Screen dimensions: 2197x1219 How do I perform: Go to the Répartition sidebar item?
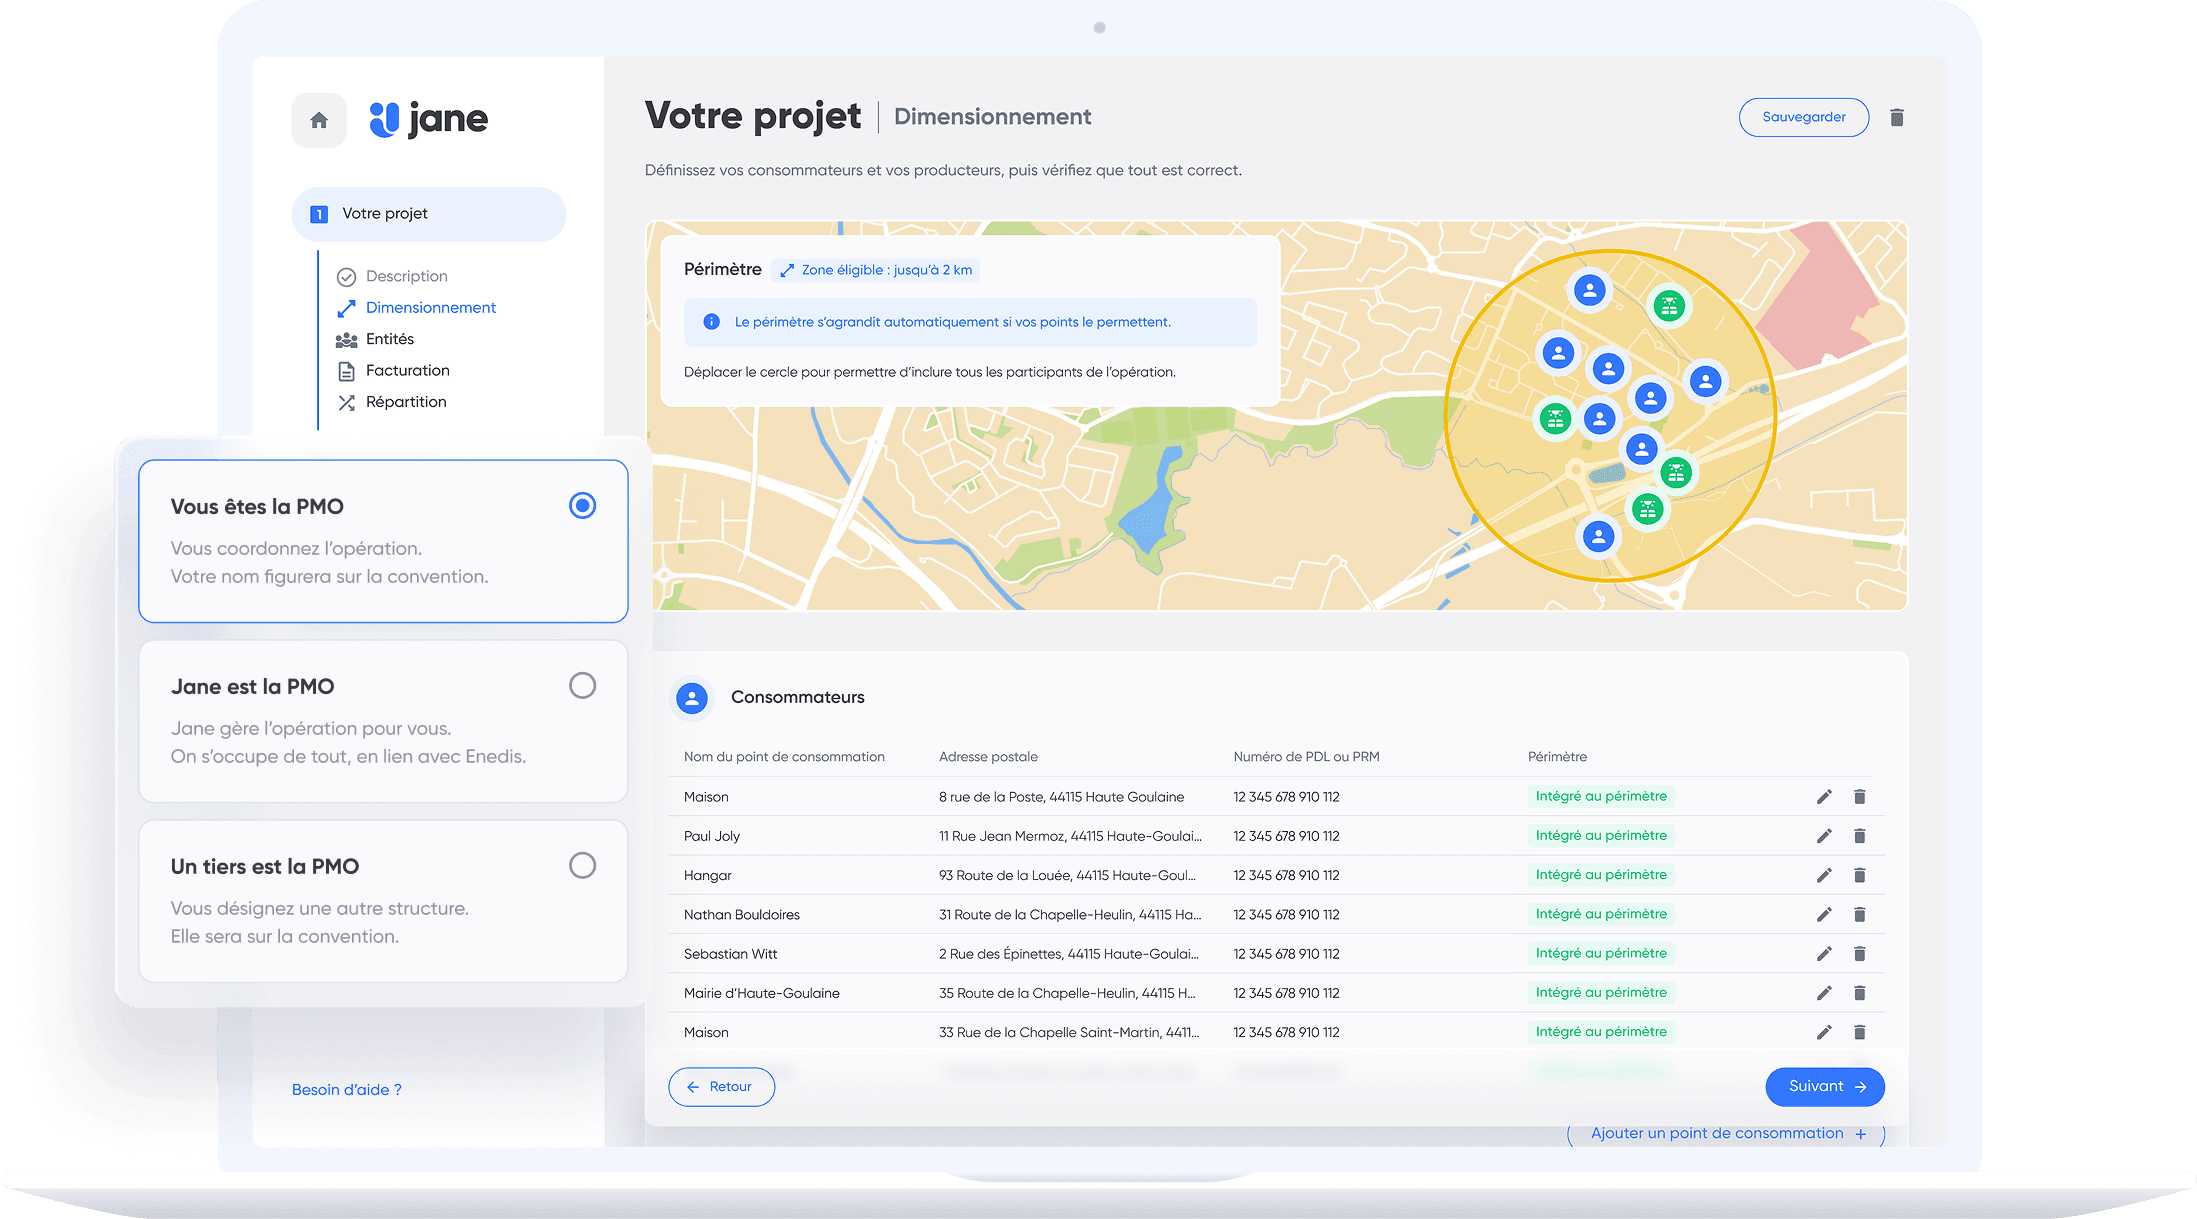click(x=405, y=402)
